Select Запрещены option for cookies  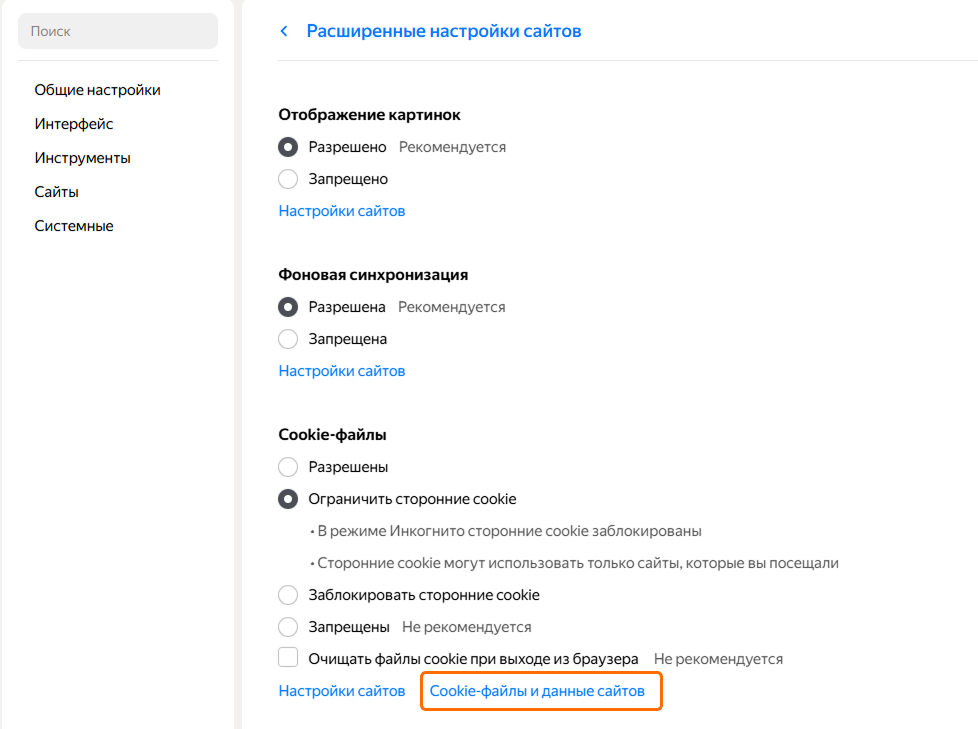point(288,627)
